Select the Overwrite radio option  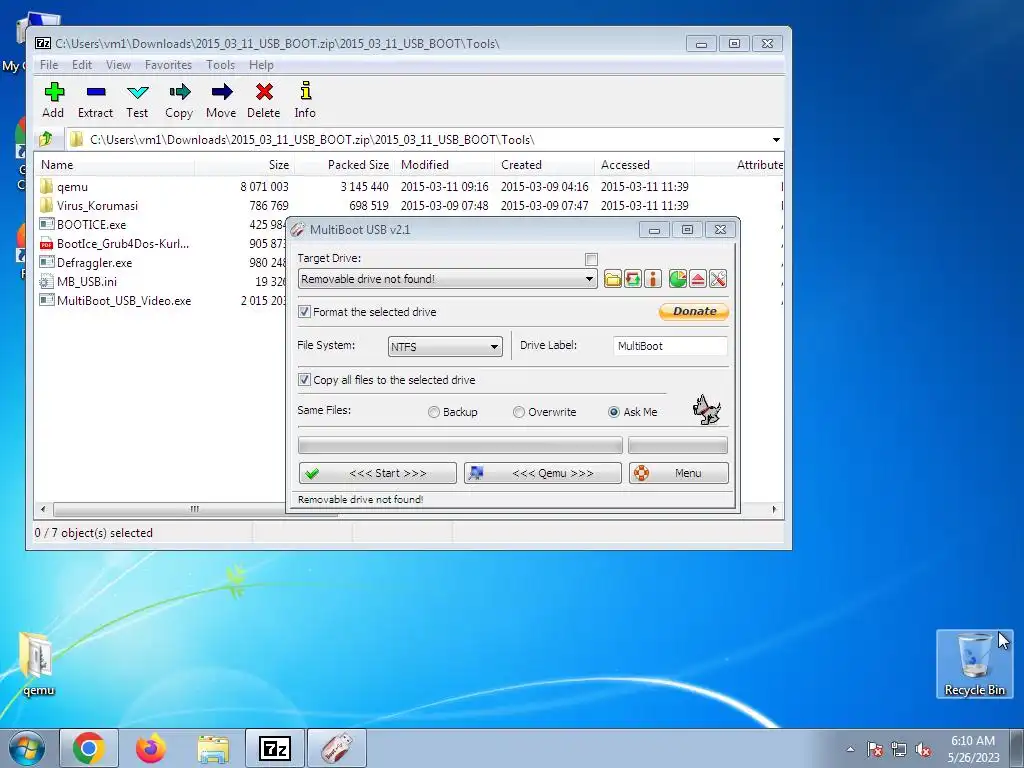[519, 412]
